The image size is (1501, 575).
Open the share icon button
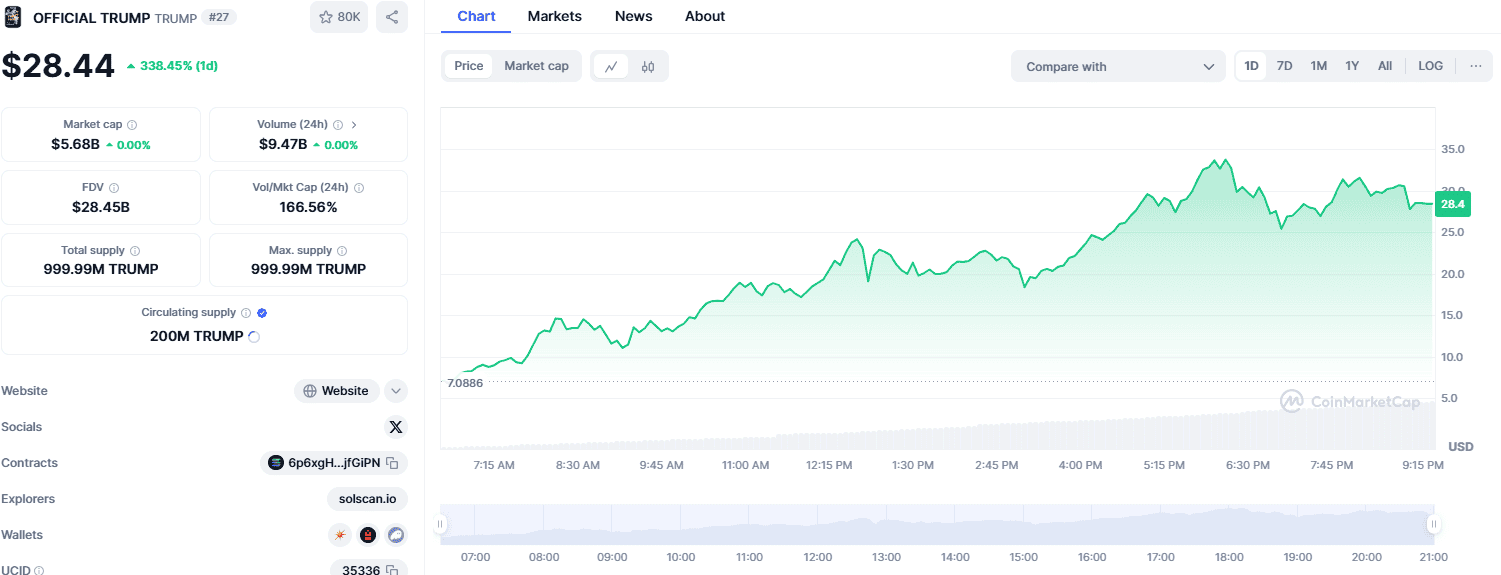click(392, 17)
